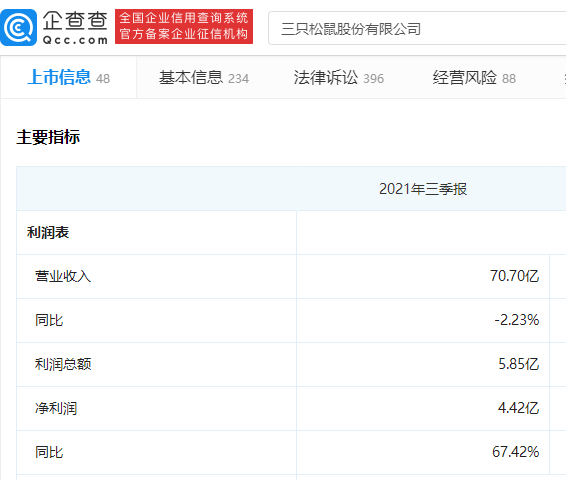Click the 70.70亿 revenue value
This screenshot has width=566, height=480.
pos(514,276)
